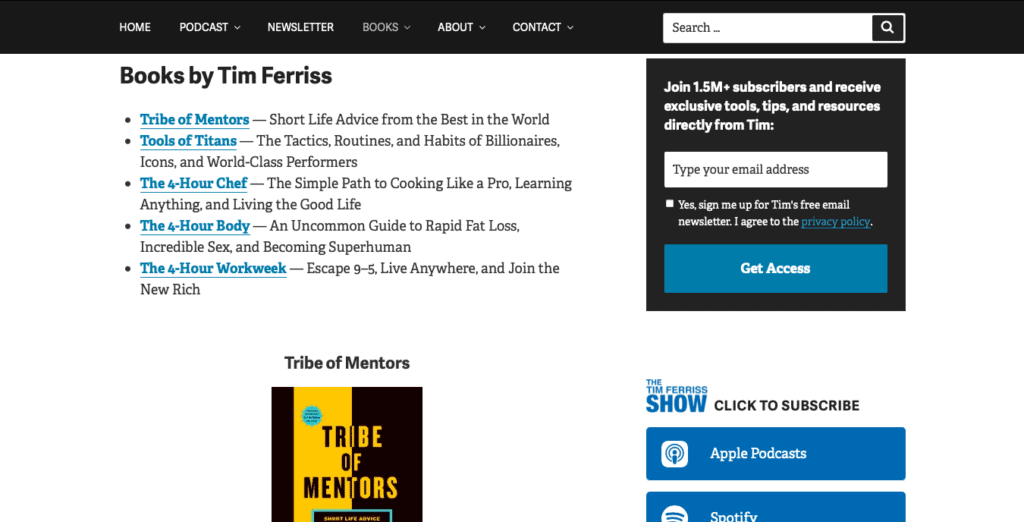This screenshot has height=522, width=1024.
Task: Tick the newsletter signup checkbox
Action: 669,204
